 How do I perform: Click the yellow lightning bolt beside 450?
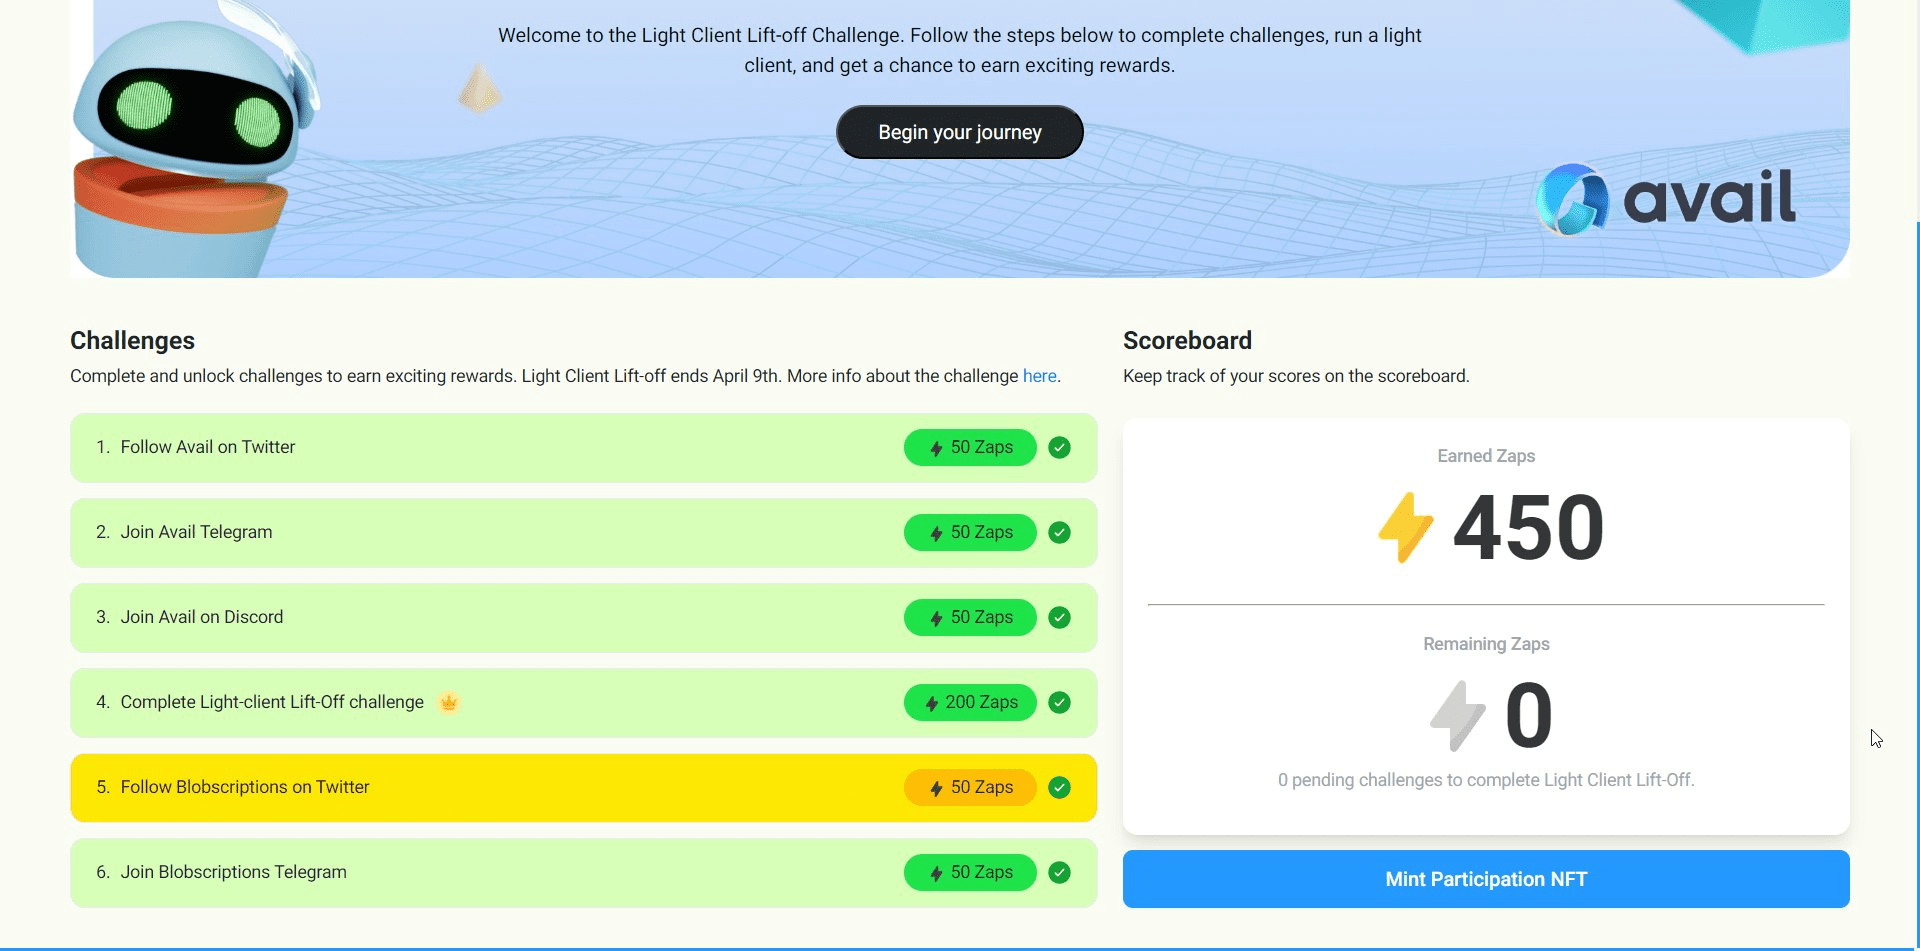(x=1405, y=527)
